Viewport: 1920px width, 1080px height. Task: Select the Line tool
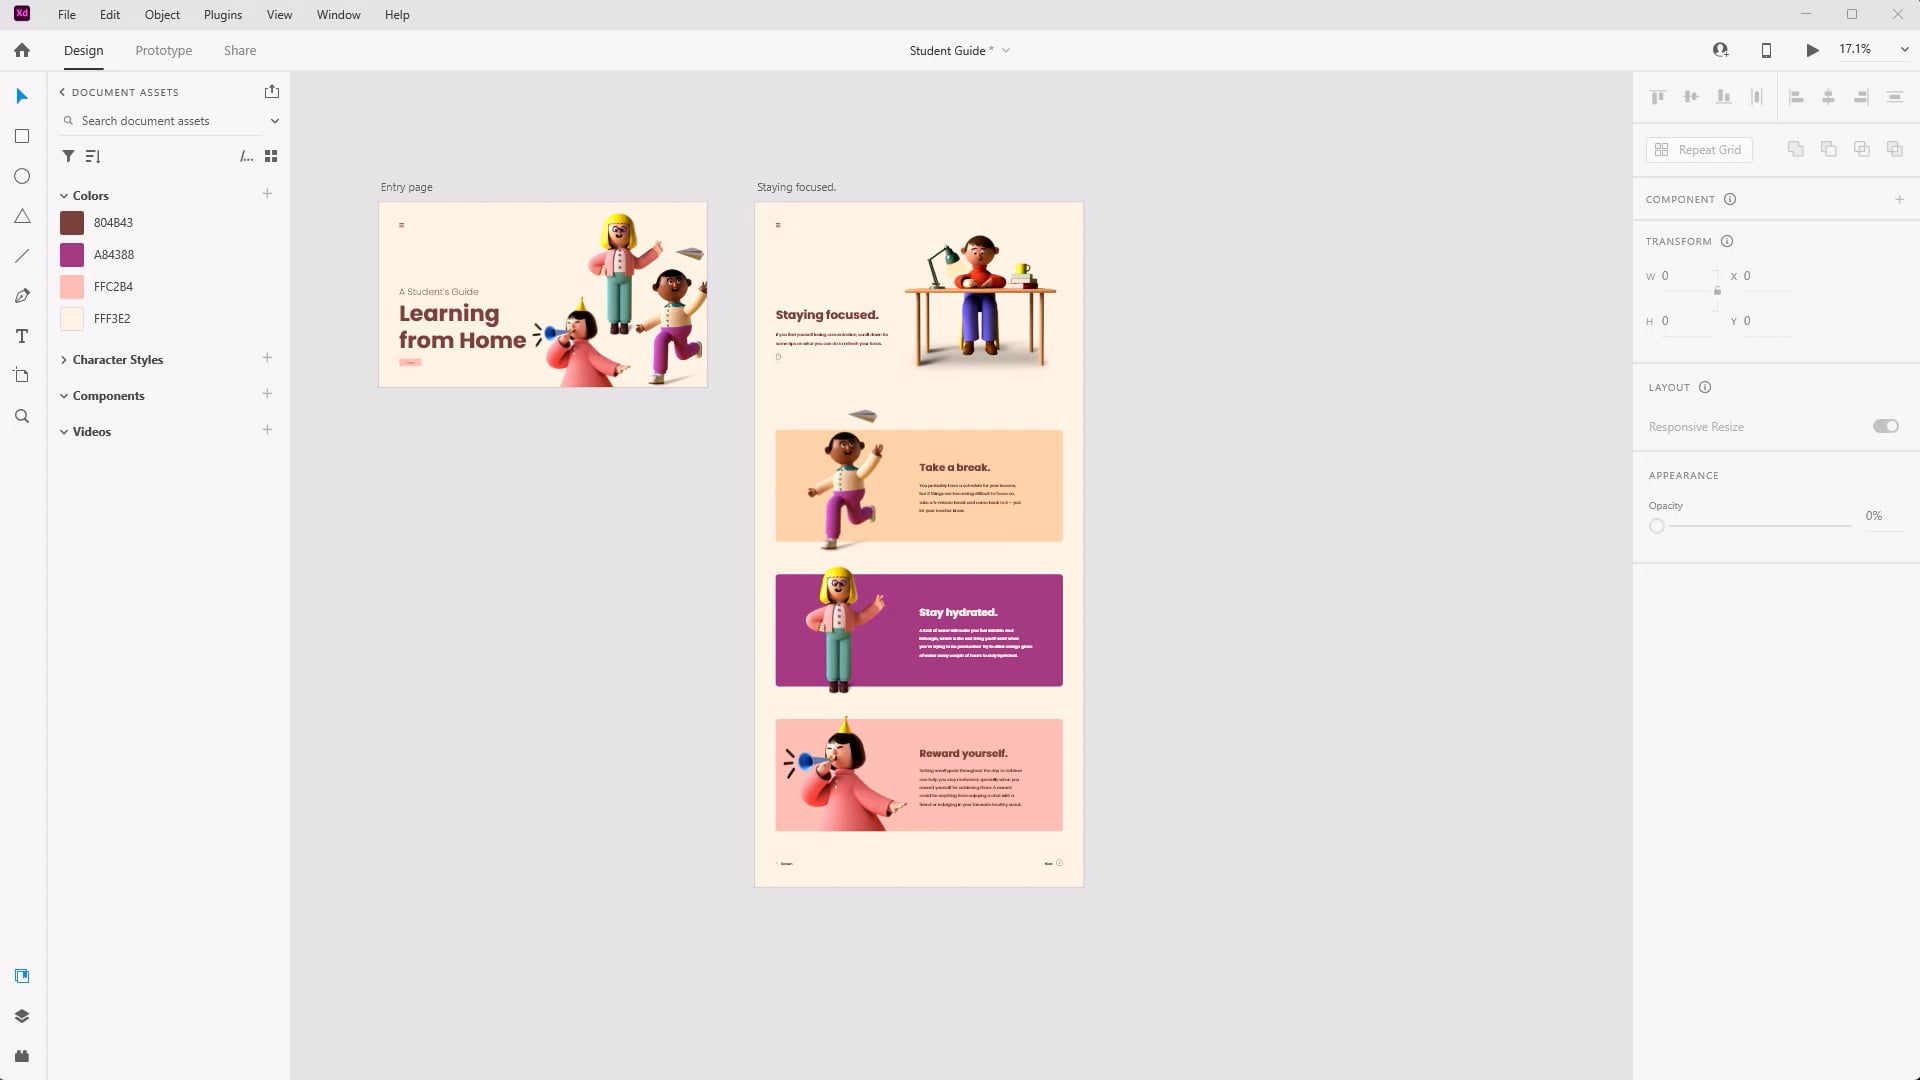click(x=22, y=256)
